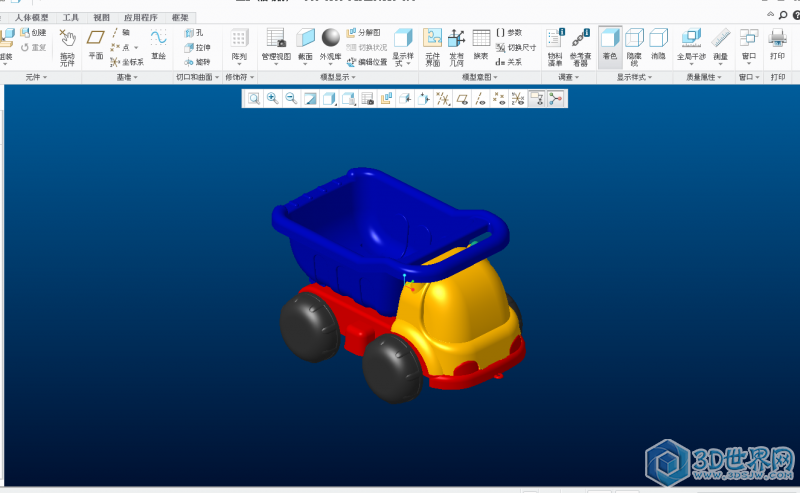The image size is (800, 493).
Task: Toggle coordinate system display in graphics toolbar
Action: (x=518, y=98)
